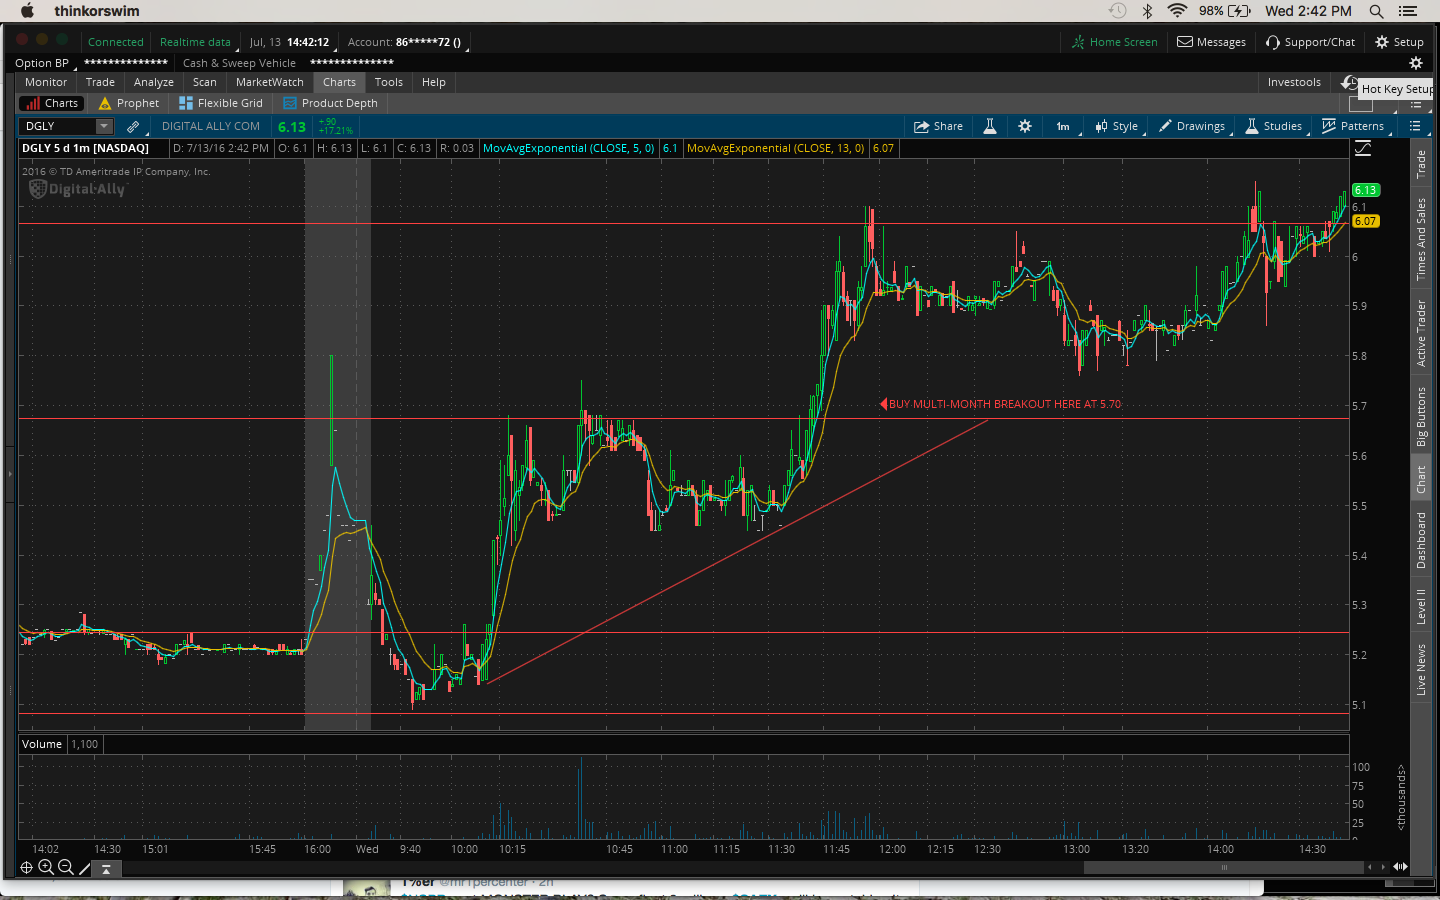Open the Dashboard side panel
The width and height of the screenshot is (1440, 900).
[x=1421, y=540]
